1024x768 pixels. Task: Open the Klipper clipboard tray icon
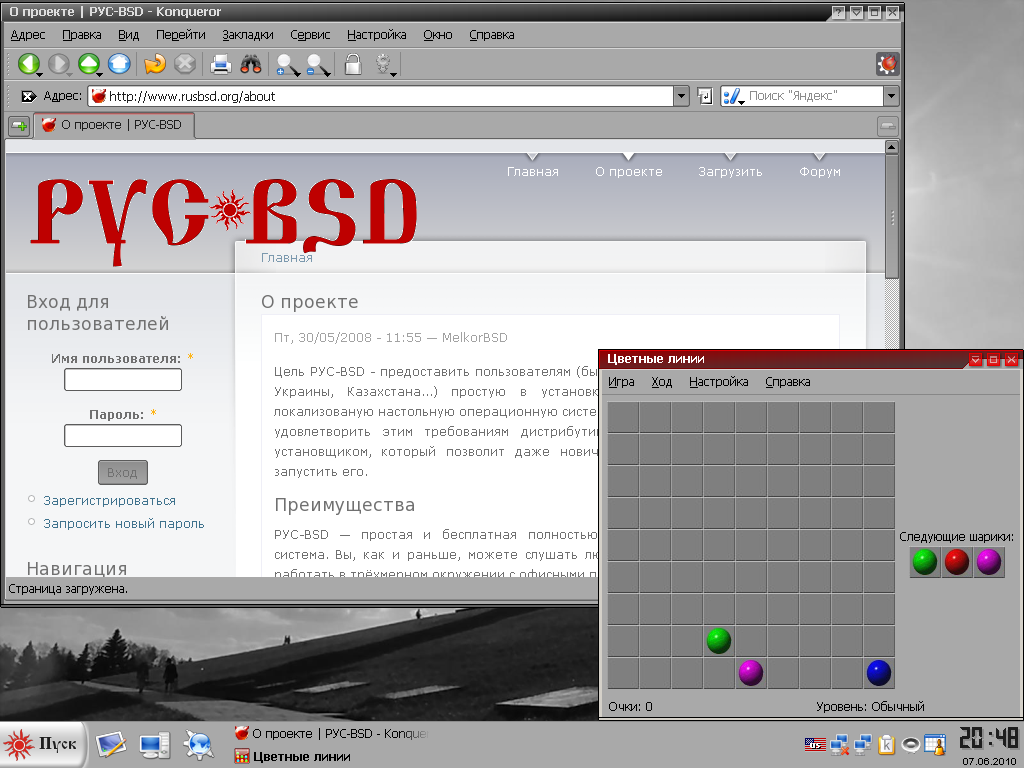coord(886,744)
